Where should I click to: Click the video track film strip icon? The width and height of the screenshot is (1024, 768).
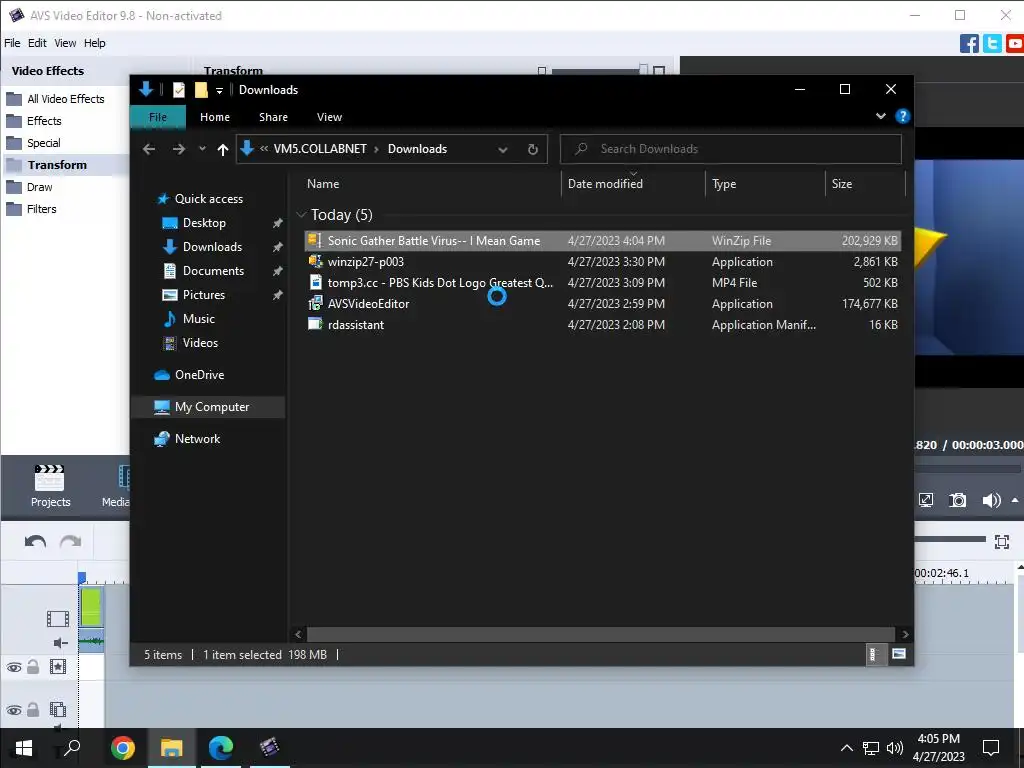(x=58, y=618)
